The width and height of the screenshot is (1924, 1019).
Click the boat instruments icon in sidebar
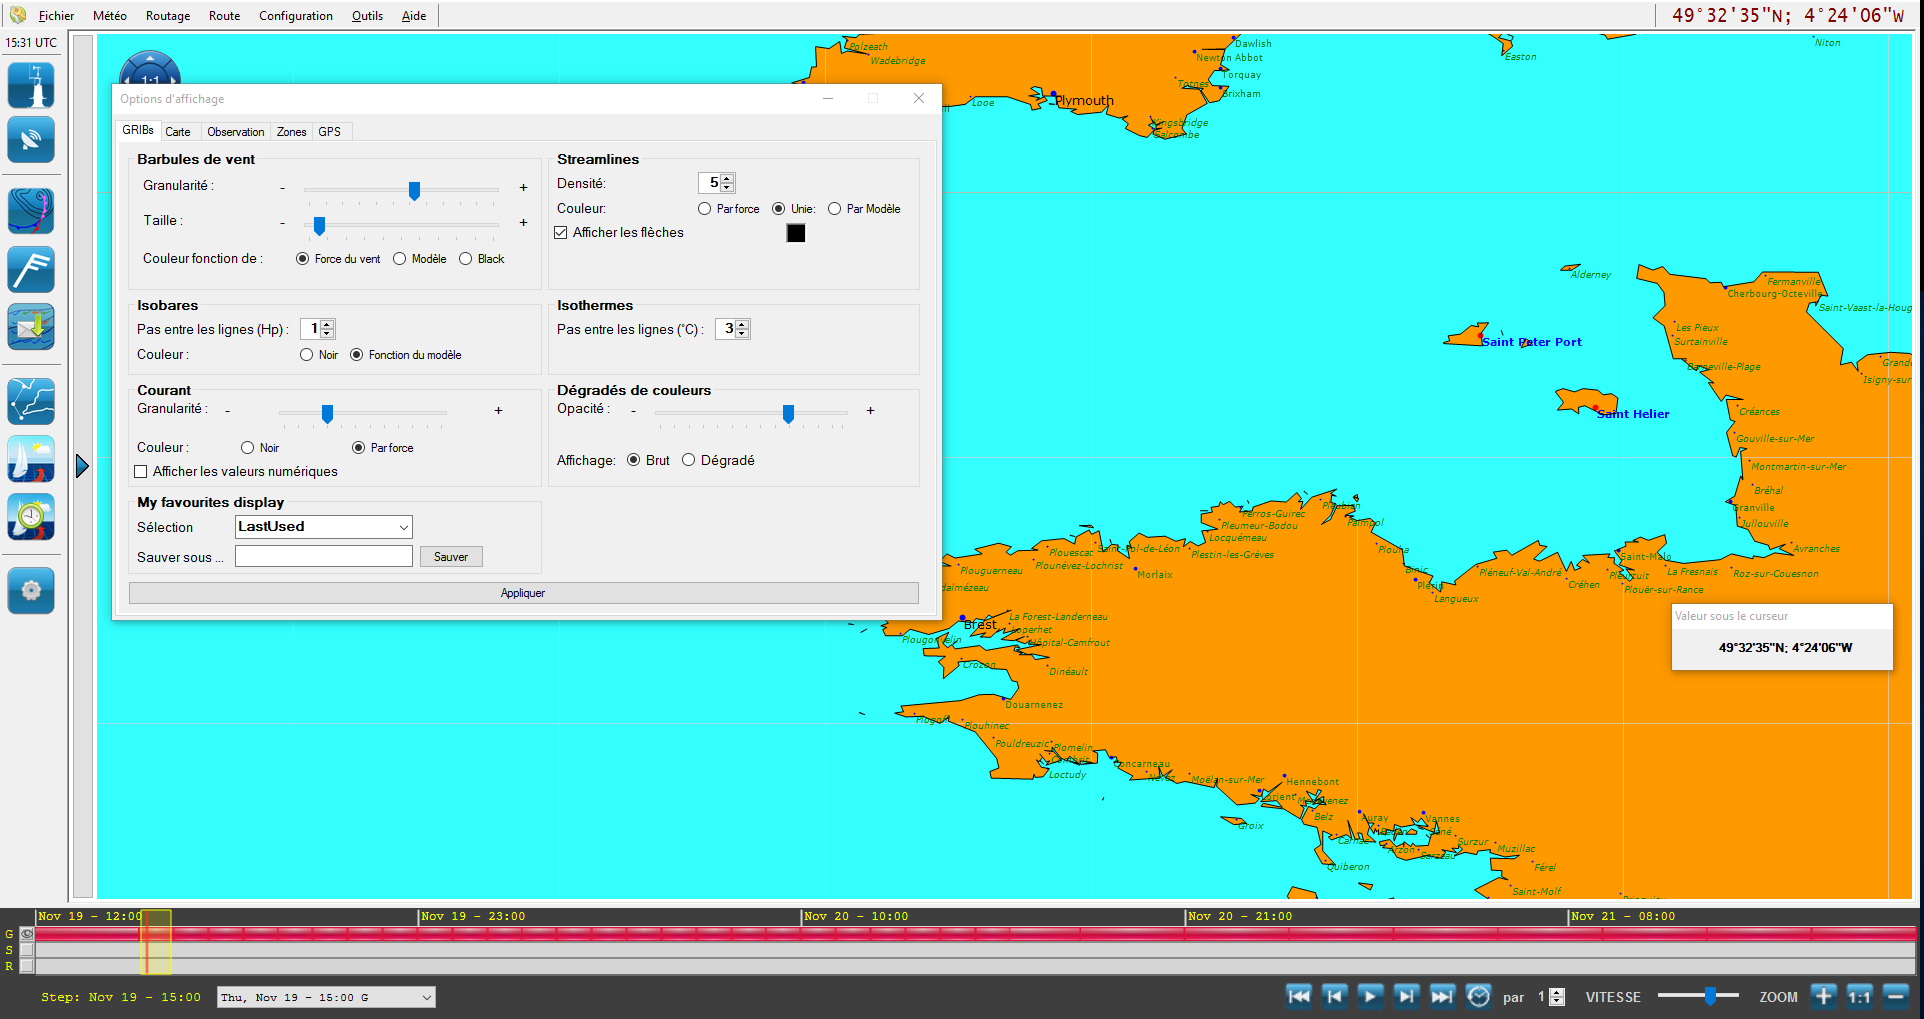[x=31, y=86]
